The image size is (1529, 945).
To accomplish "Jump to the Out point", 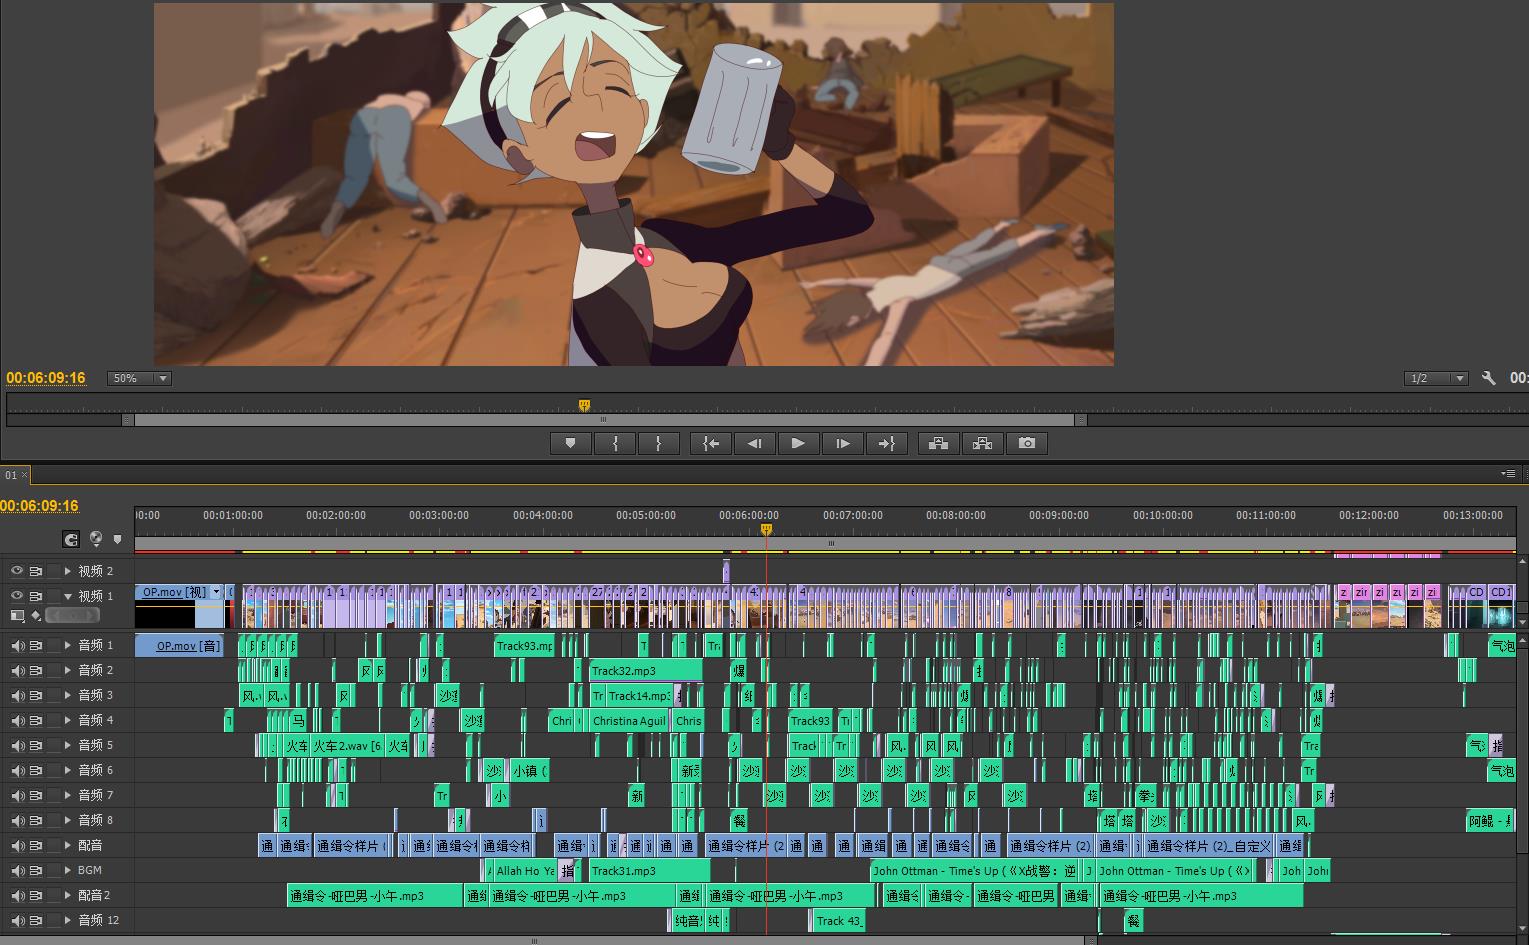I will pos(886,443).
